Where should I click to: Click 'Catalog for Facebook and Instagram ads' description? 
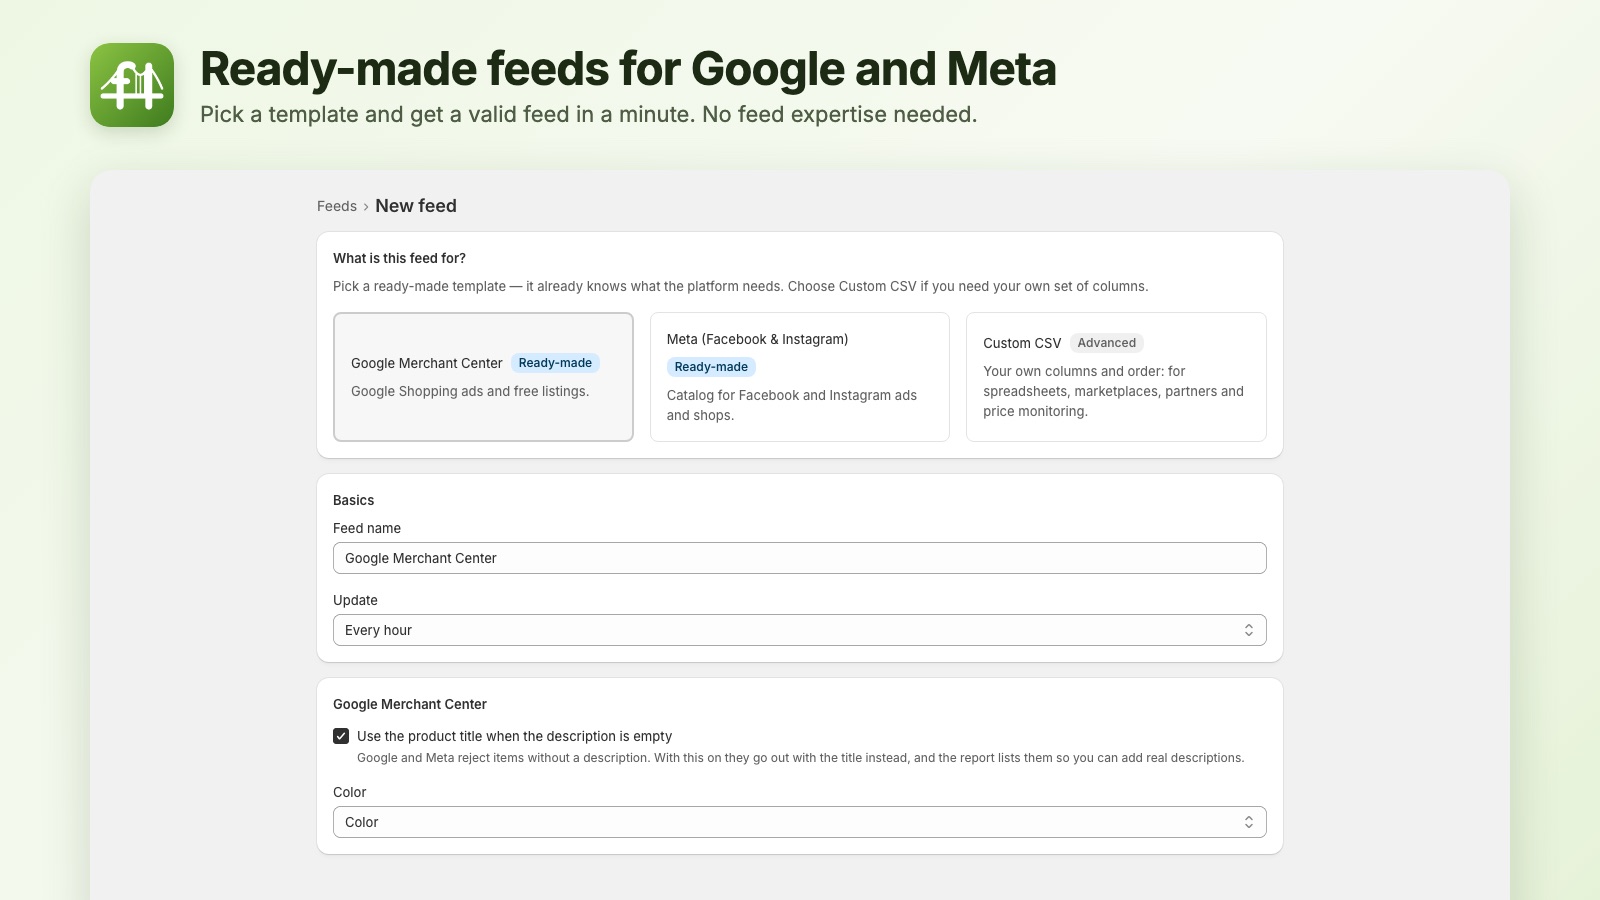point(792,405)
